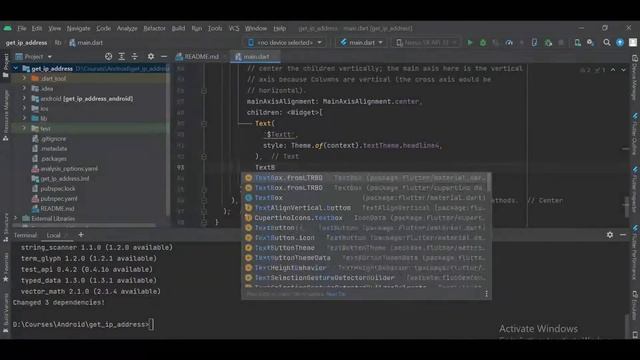Run the app with green play button
Image resolution: width=640 pixels, height=360 pixels.
click(470, 42)
